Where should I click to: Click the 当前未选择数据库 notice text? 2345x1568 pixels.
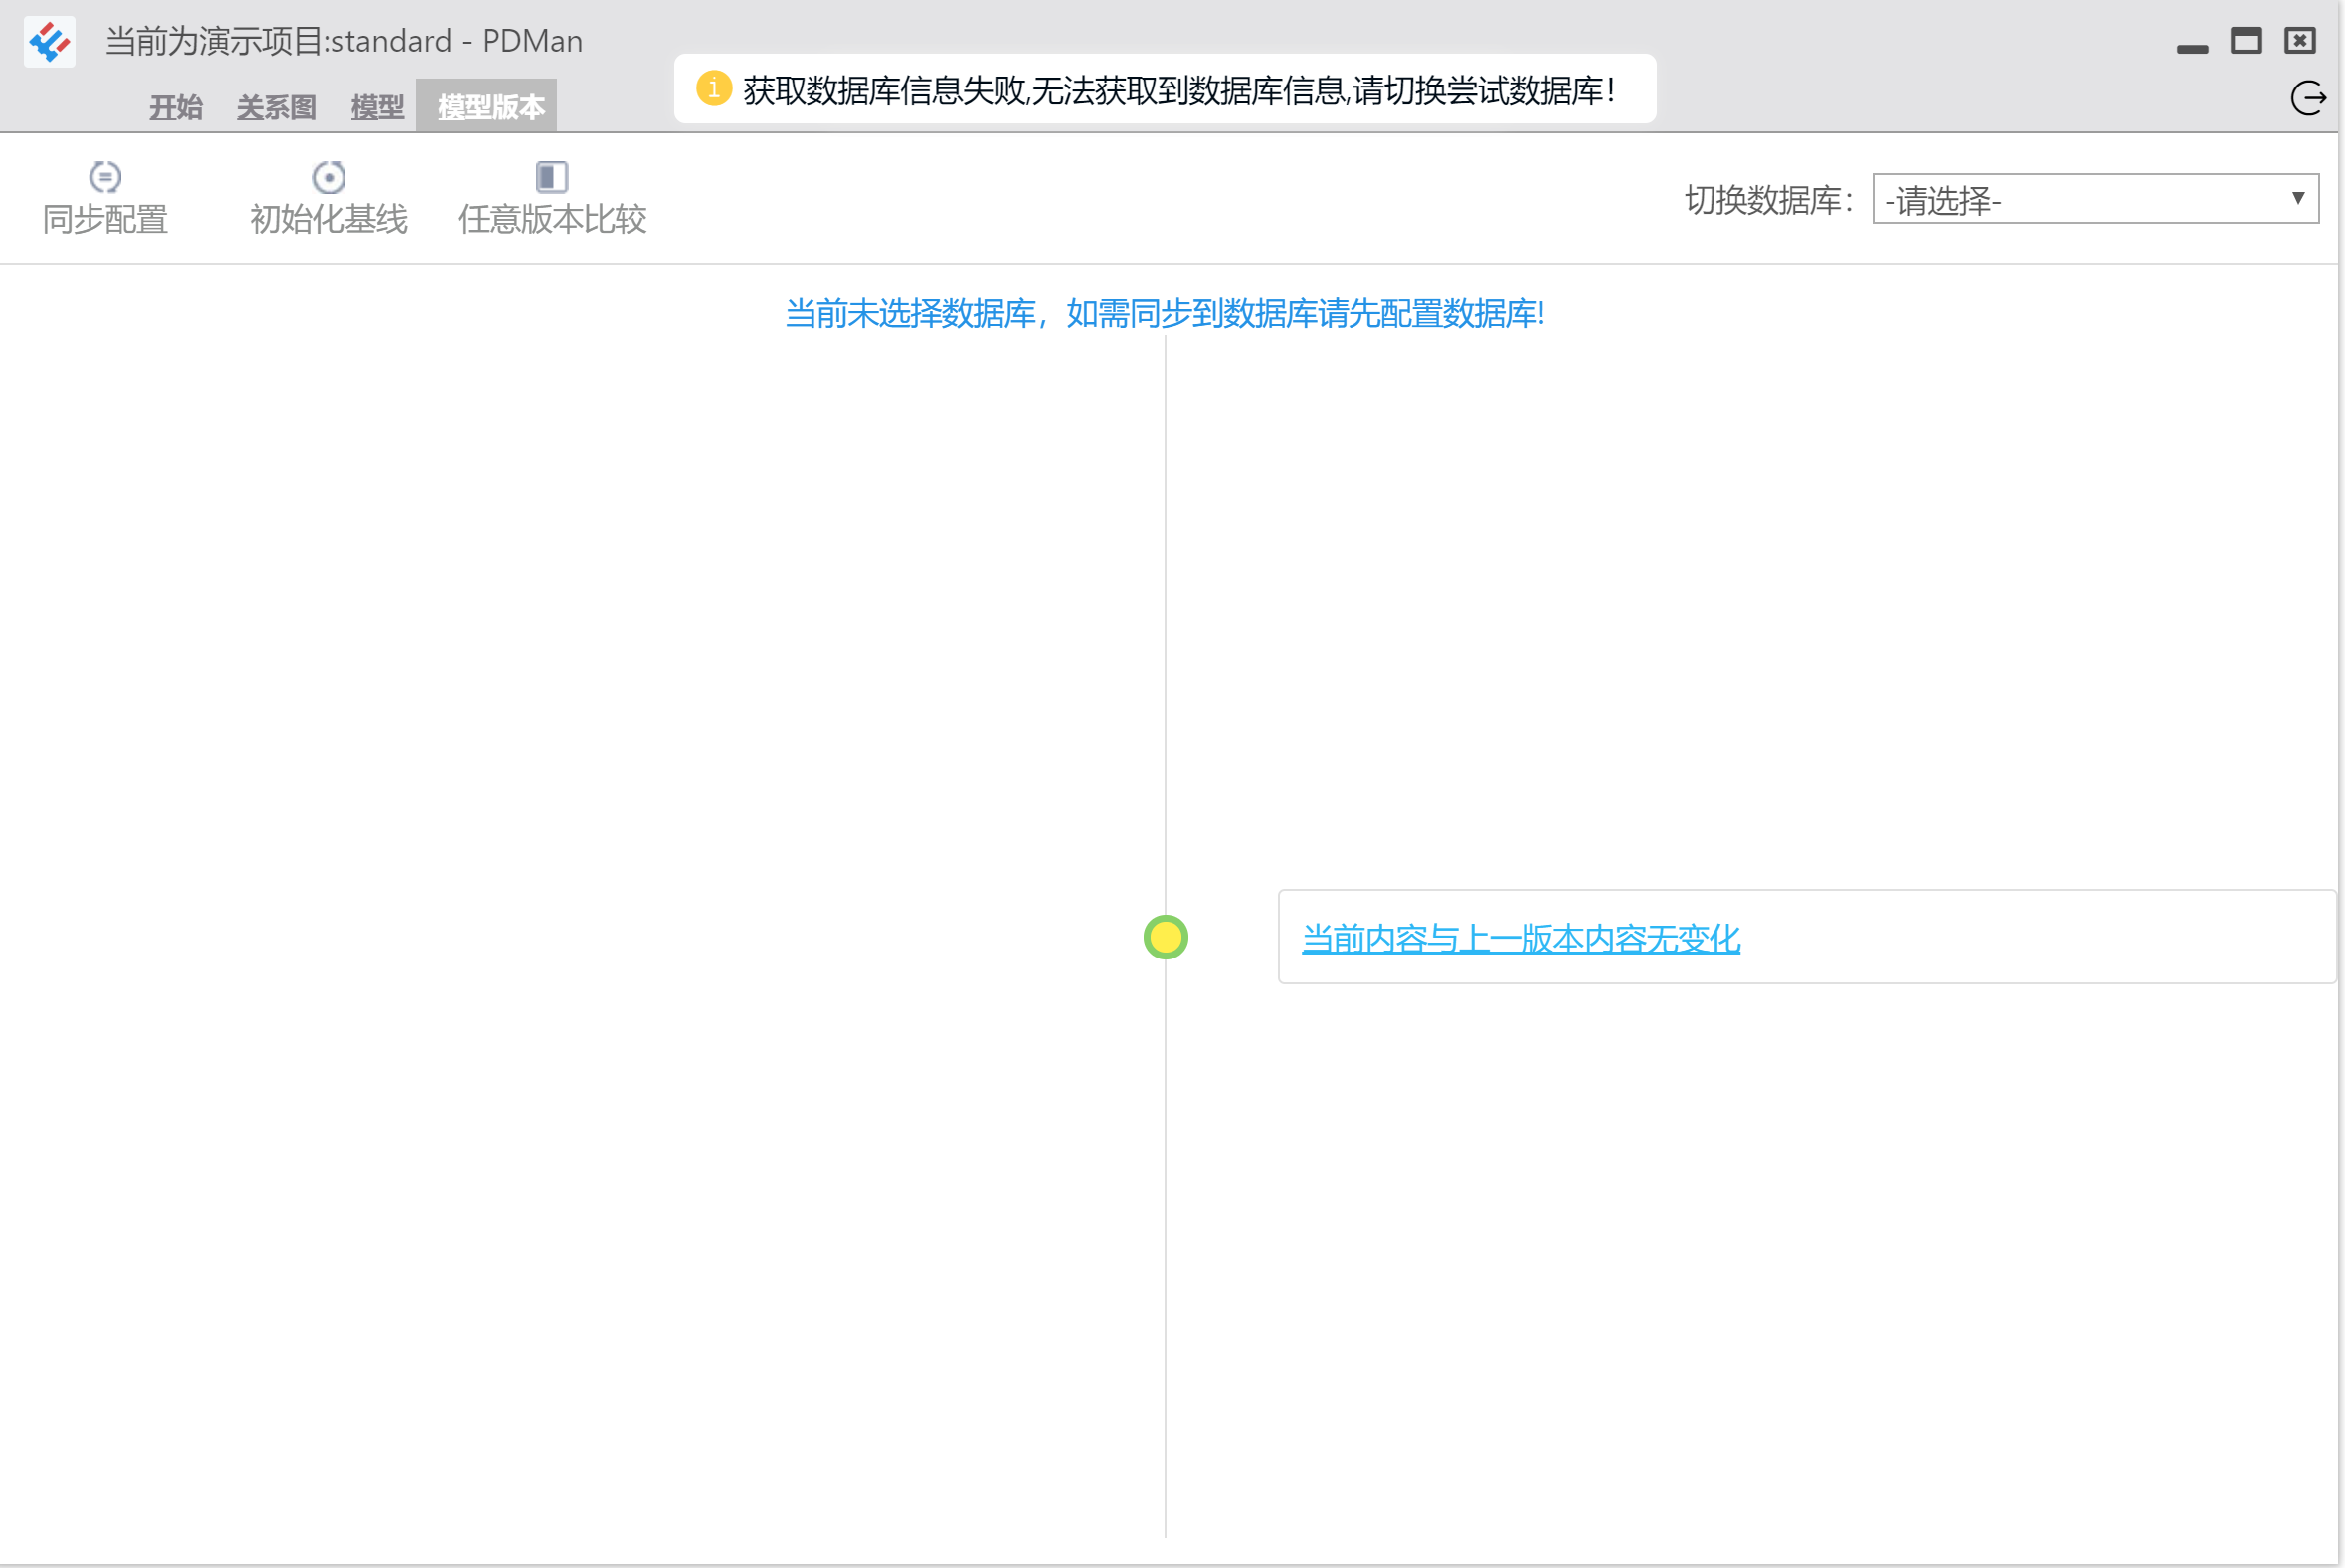(1165, 314)
